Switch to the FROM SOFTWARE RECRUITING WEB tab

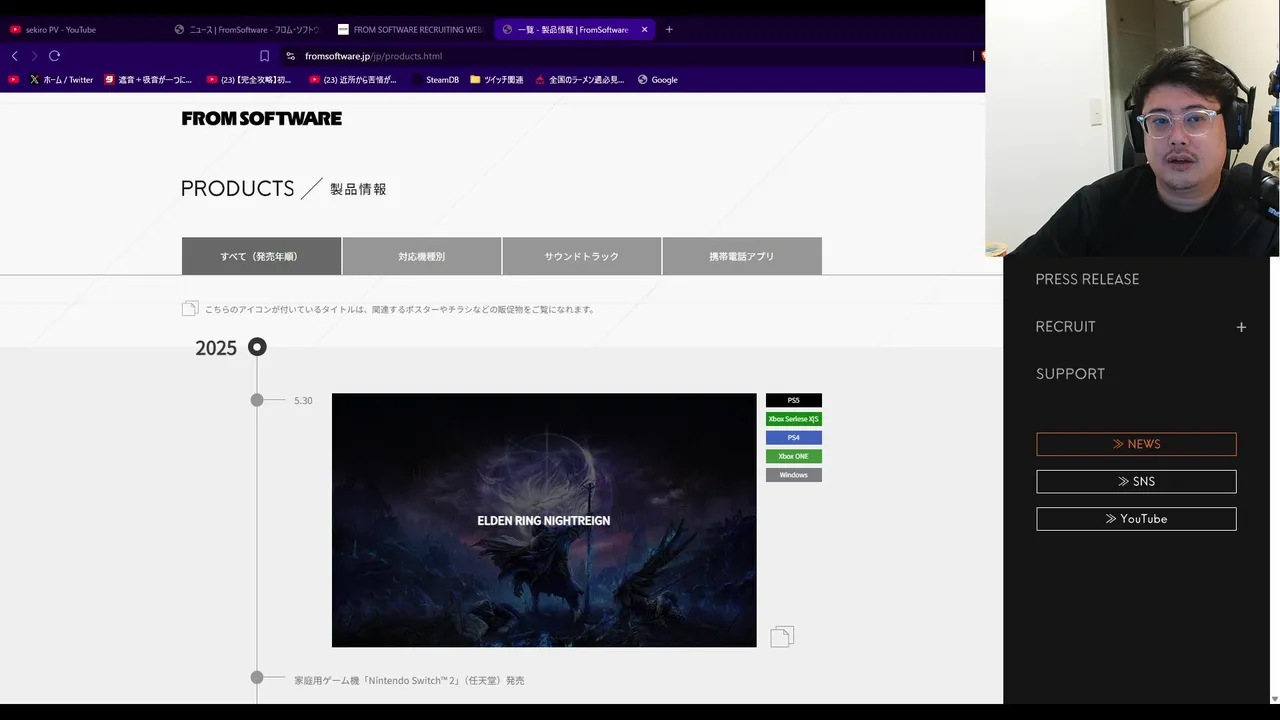tap(410, 29)
